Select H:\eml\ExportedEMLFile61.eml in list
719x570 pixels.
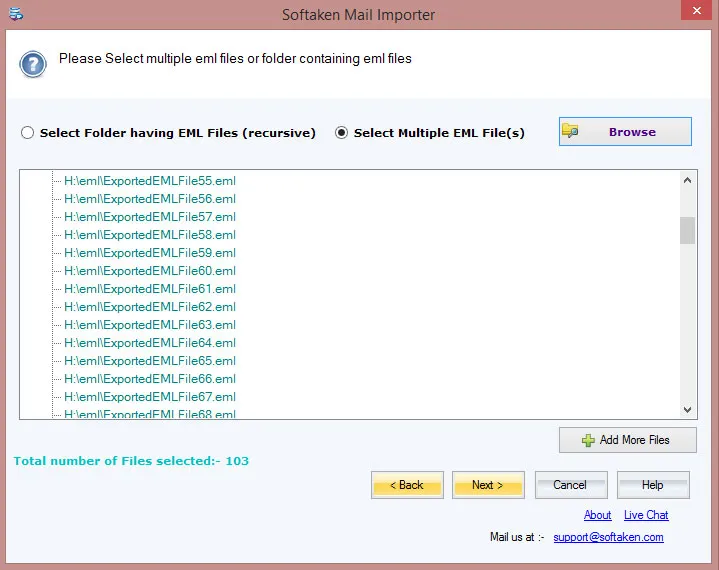pyautogui.click(x=150, y=288)
